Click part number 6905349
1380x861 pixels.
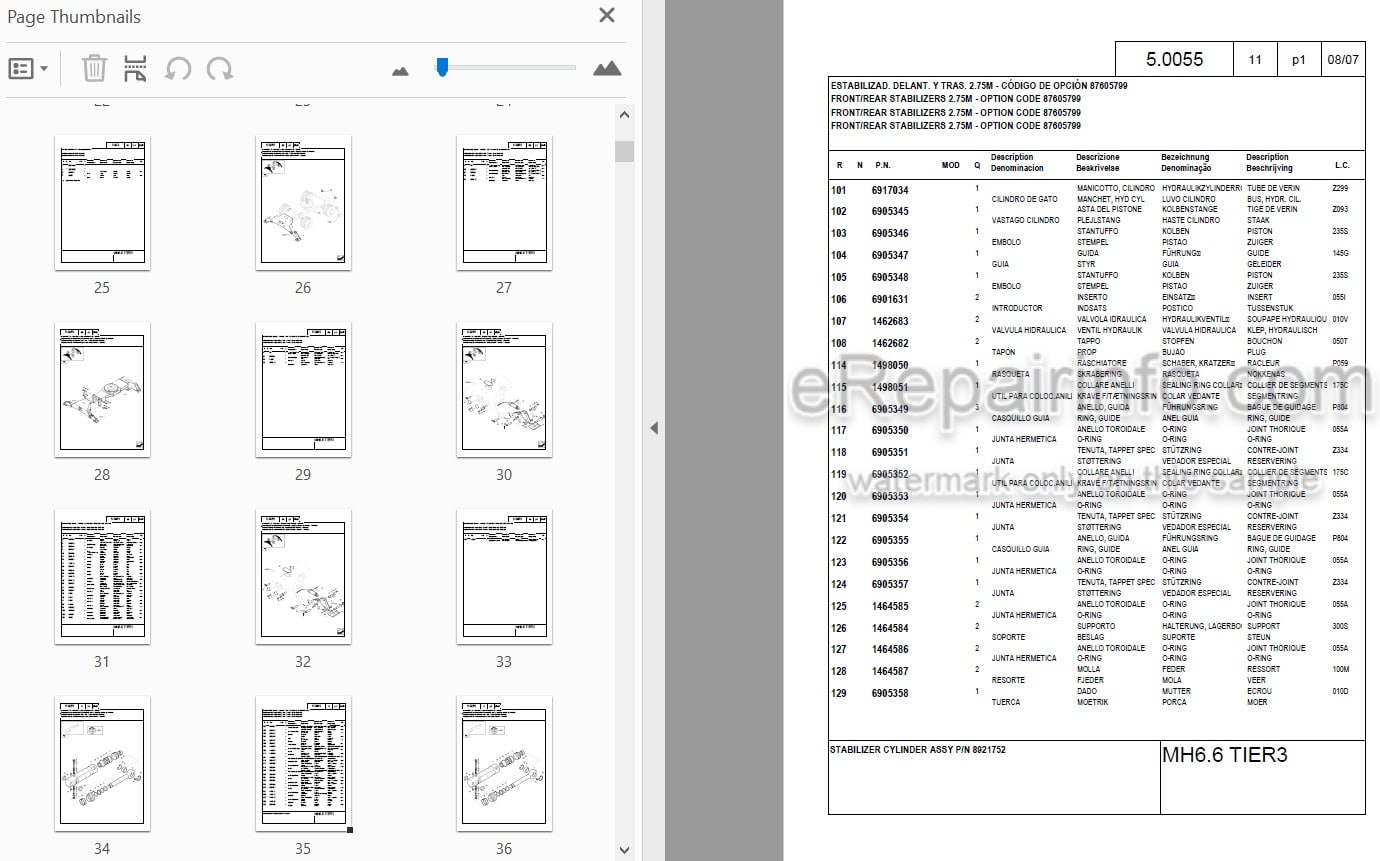[x=890, y=410]
